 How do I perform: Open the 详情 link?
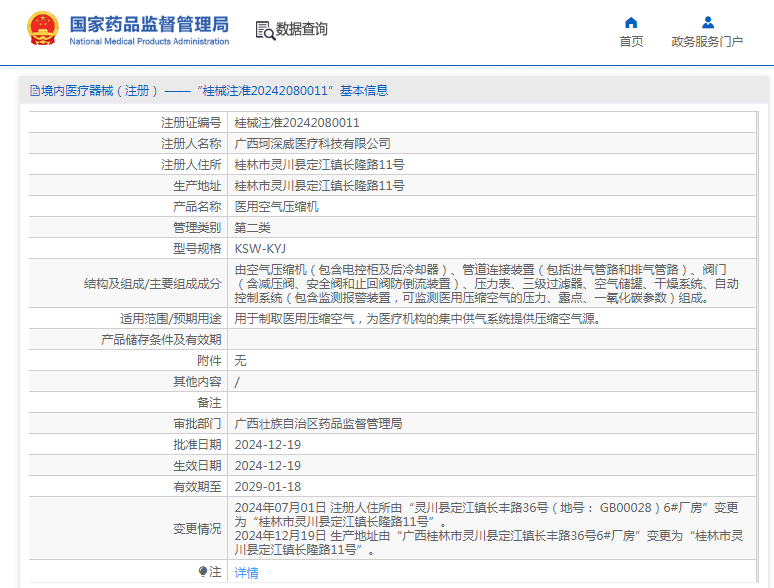coord(246,573)
